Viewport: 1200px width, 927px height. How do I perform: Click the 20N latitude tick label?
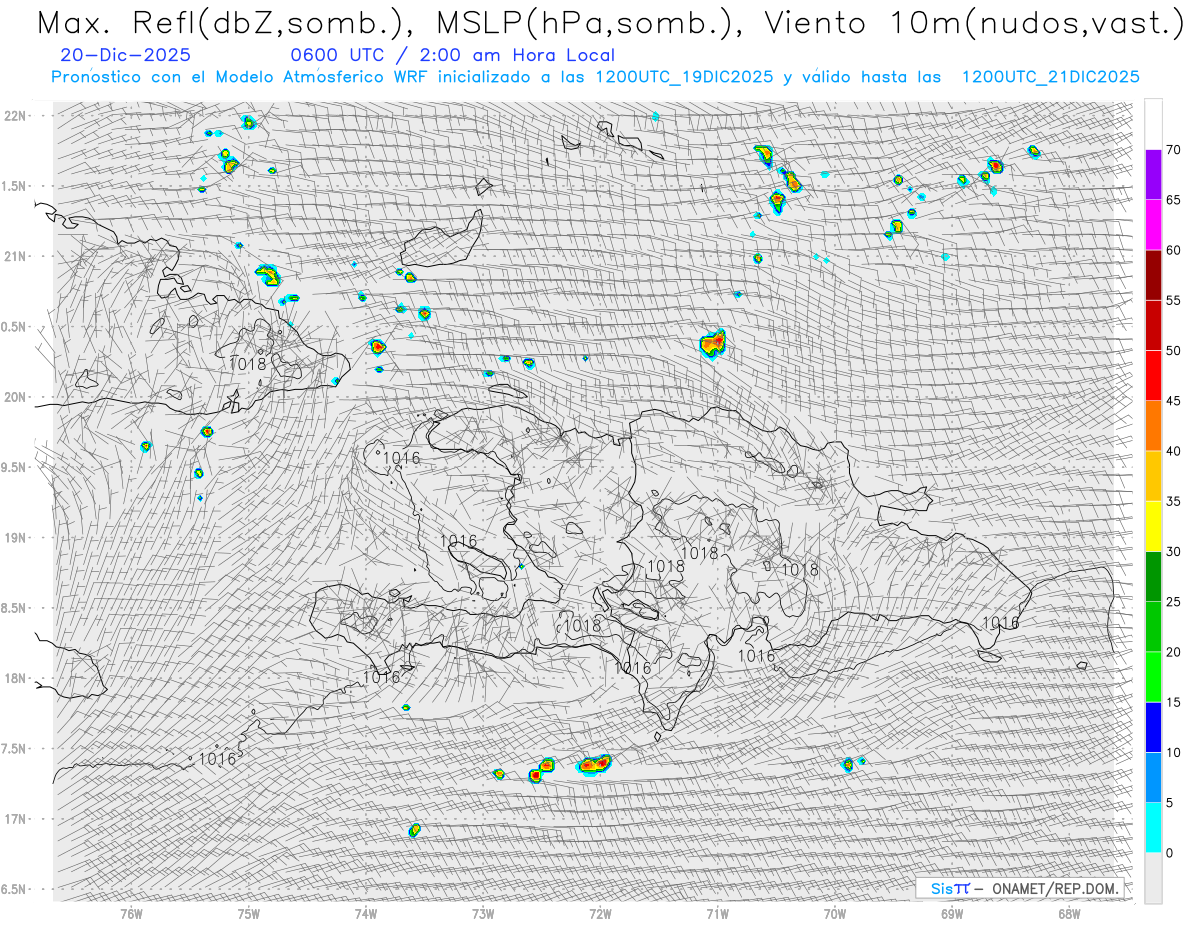[x=15, y=397]
